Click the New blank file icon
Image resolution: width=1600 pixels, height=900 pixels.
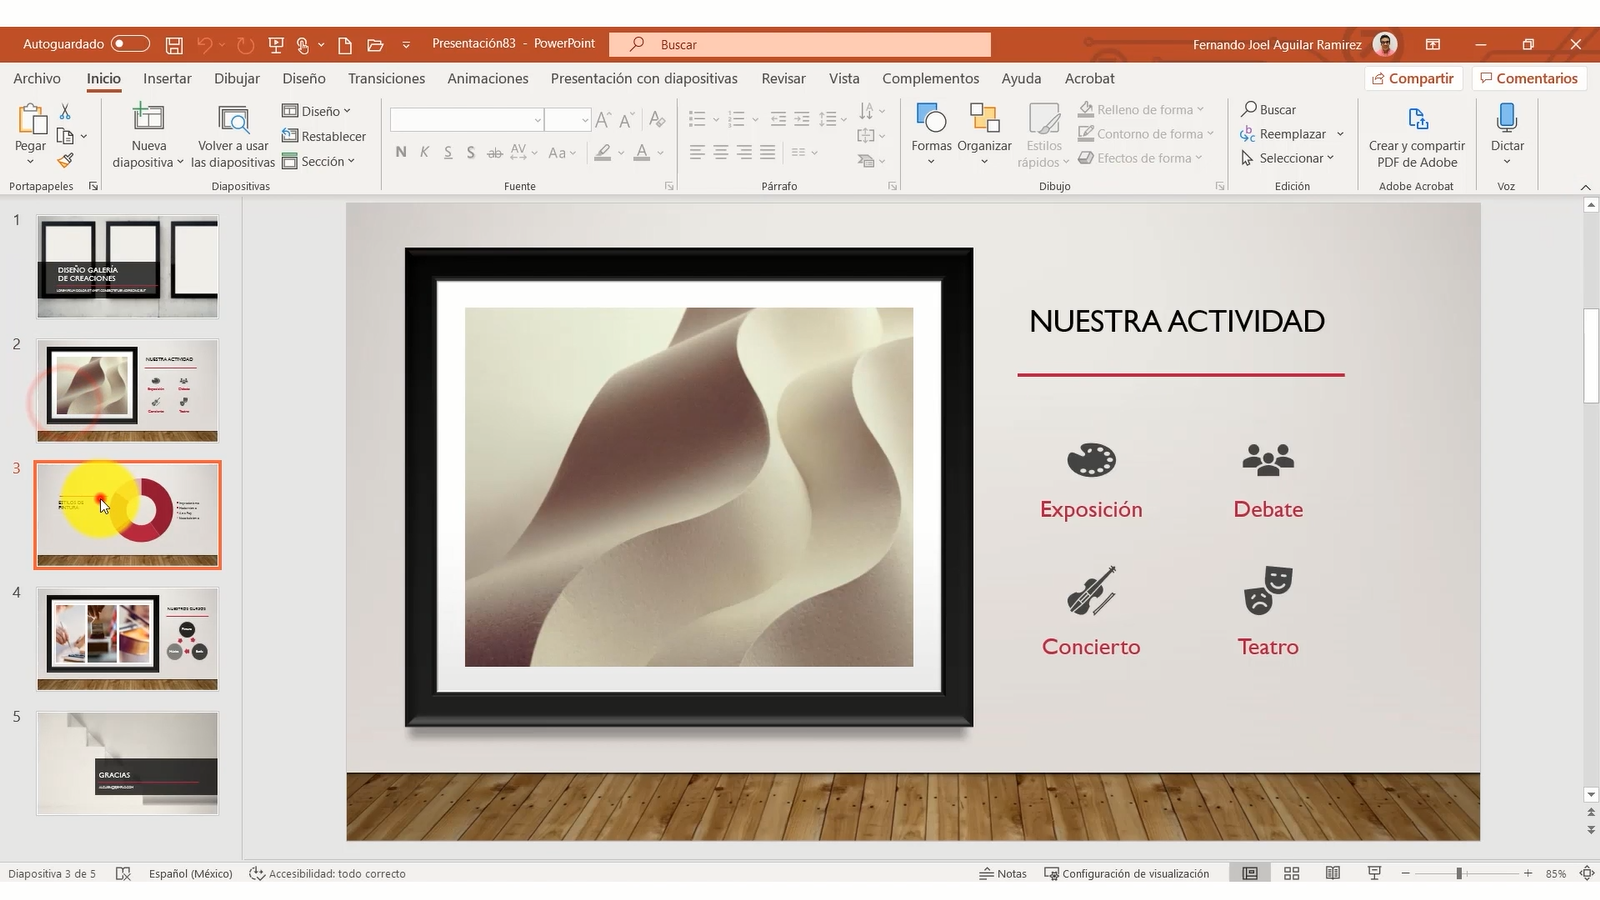pyautogui.click(x=345, y=44)
